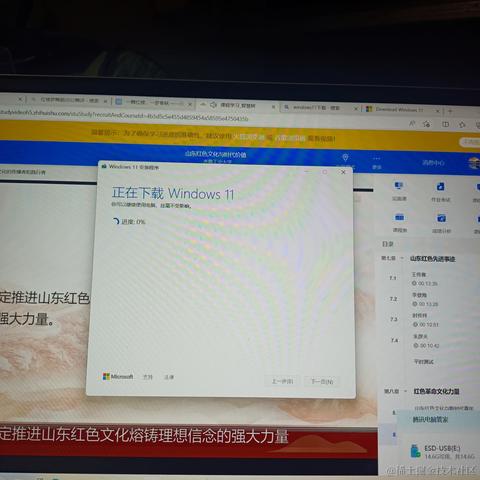
Task: Close the Windows 11 installer window
Action: [x=343, y=172]
